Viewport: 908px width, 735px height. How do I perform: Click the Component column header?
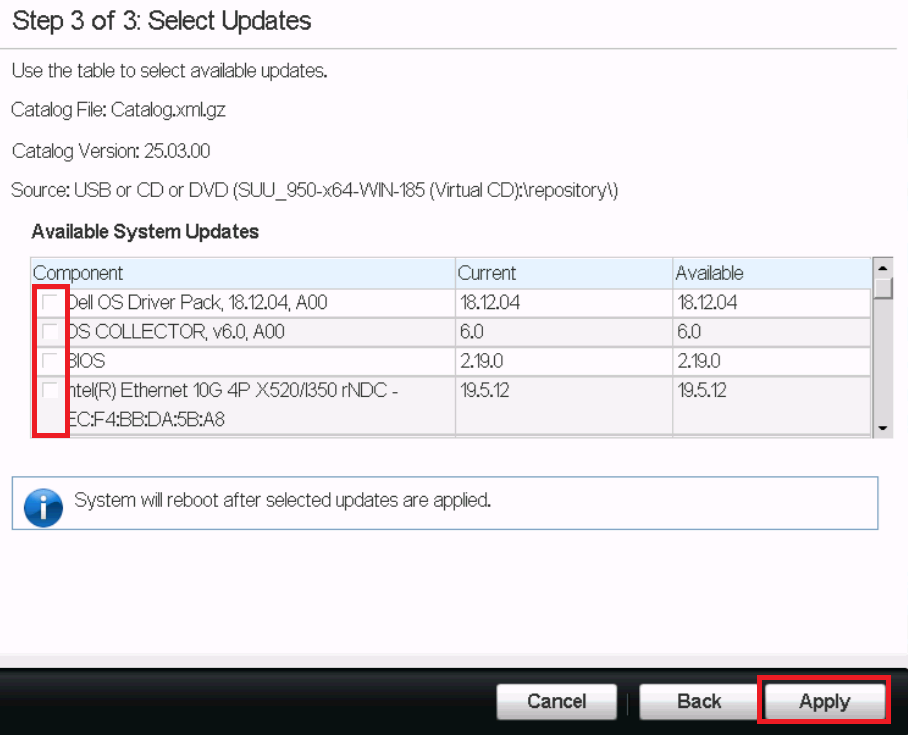[79, 273]
